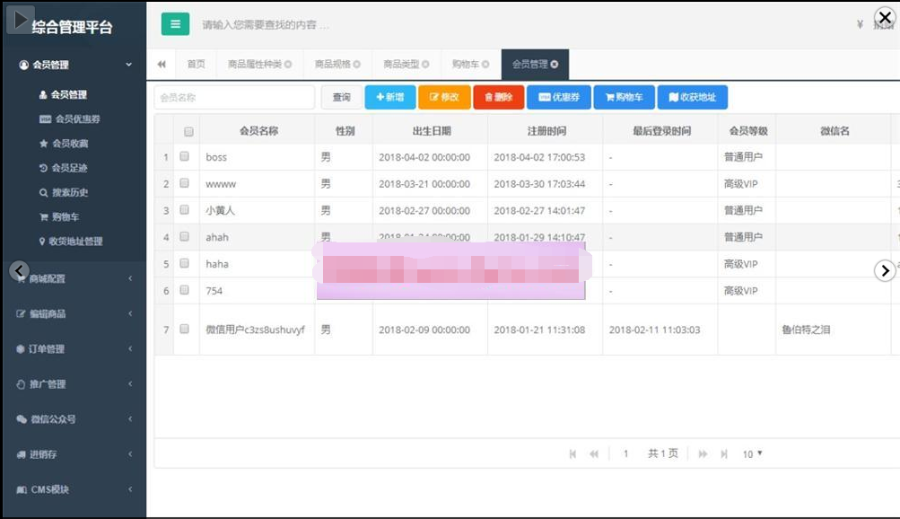Open 收货地址管理 in sidebar
This screenshot has width=900, height=519.
point(71,241)
